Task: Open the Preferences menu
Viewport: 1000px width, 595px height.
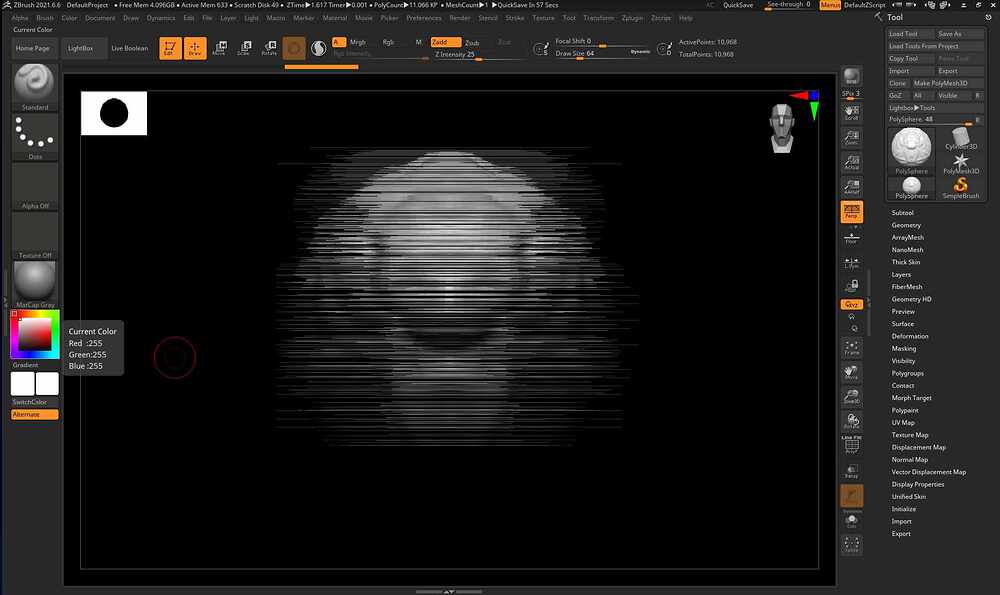Action: [x=423, y=18]
